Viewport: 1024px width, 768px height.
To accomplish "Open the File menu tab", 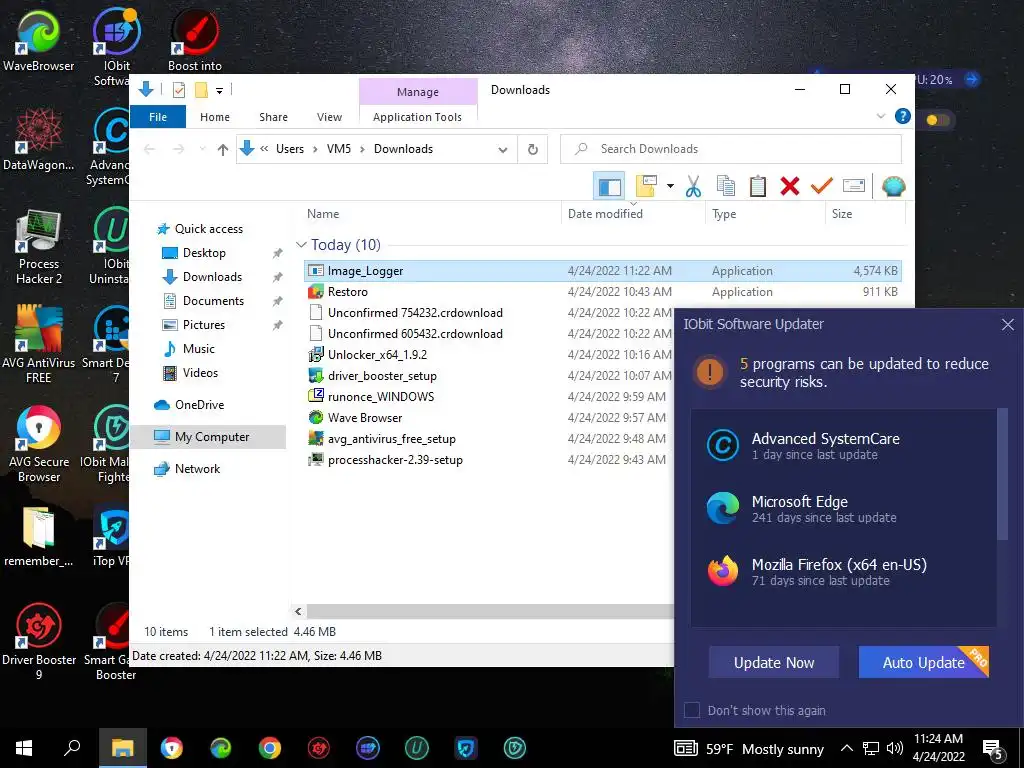I will (158, 117).
